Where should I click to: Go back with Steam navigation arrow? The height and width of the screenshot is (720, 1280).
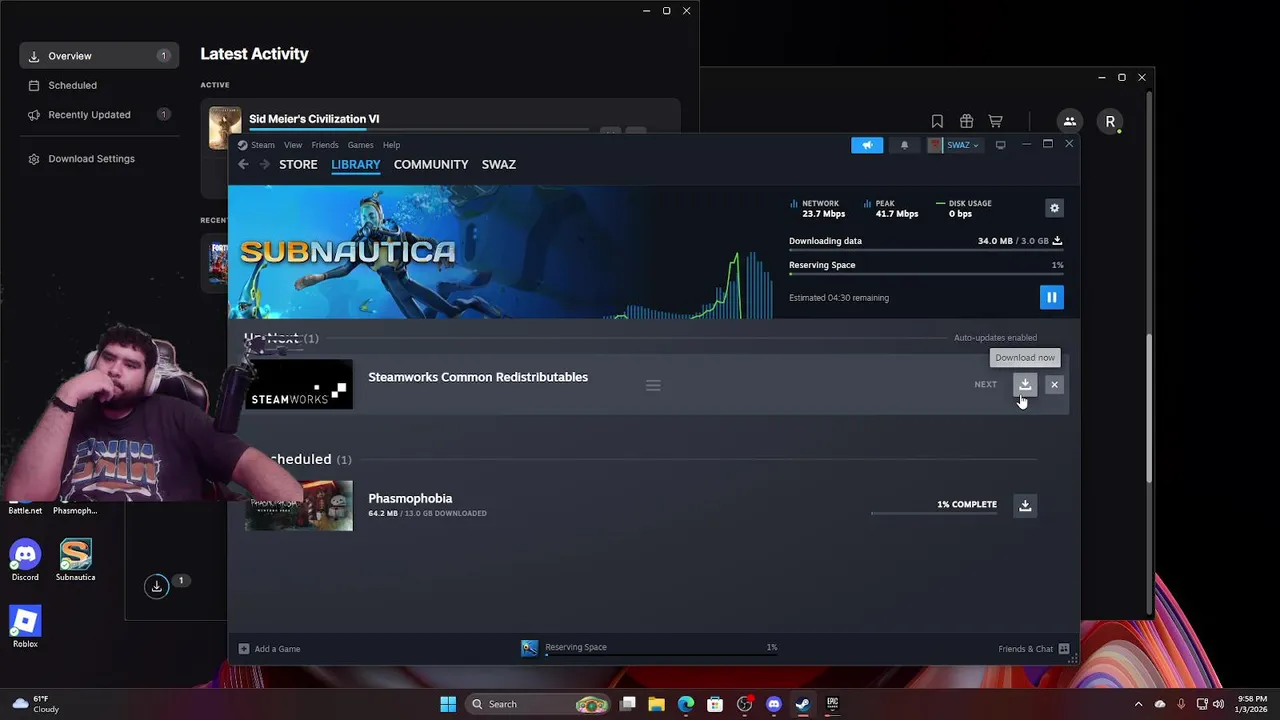tap(243, 164)
